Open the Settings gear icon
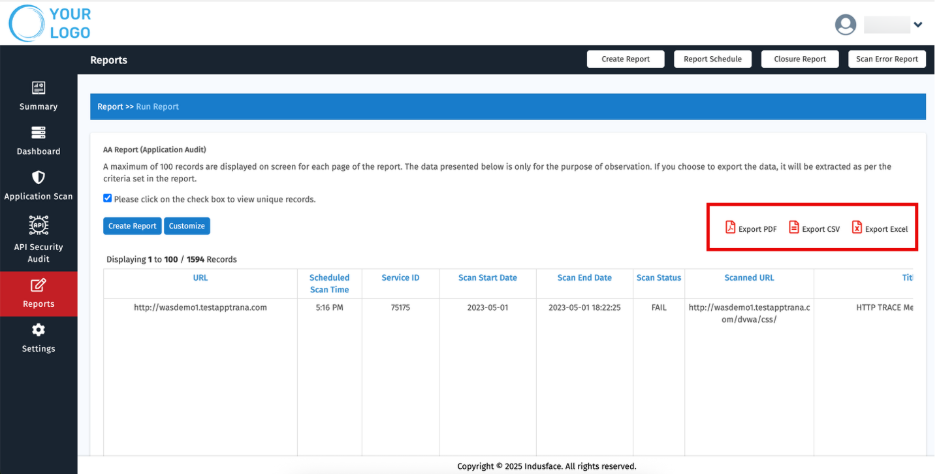This screenshot has height=474, width=936. coord(38,330)
